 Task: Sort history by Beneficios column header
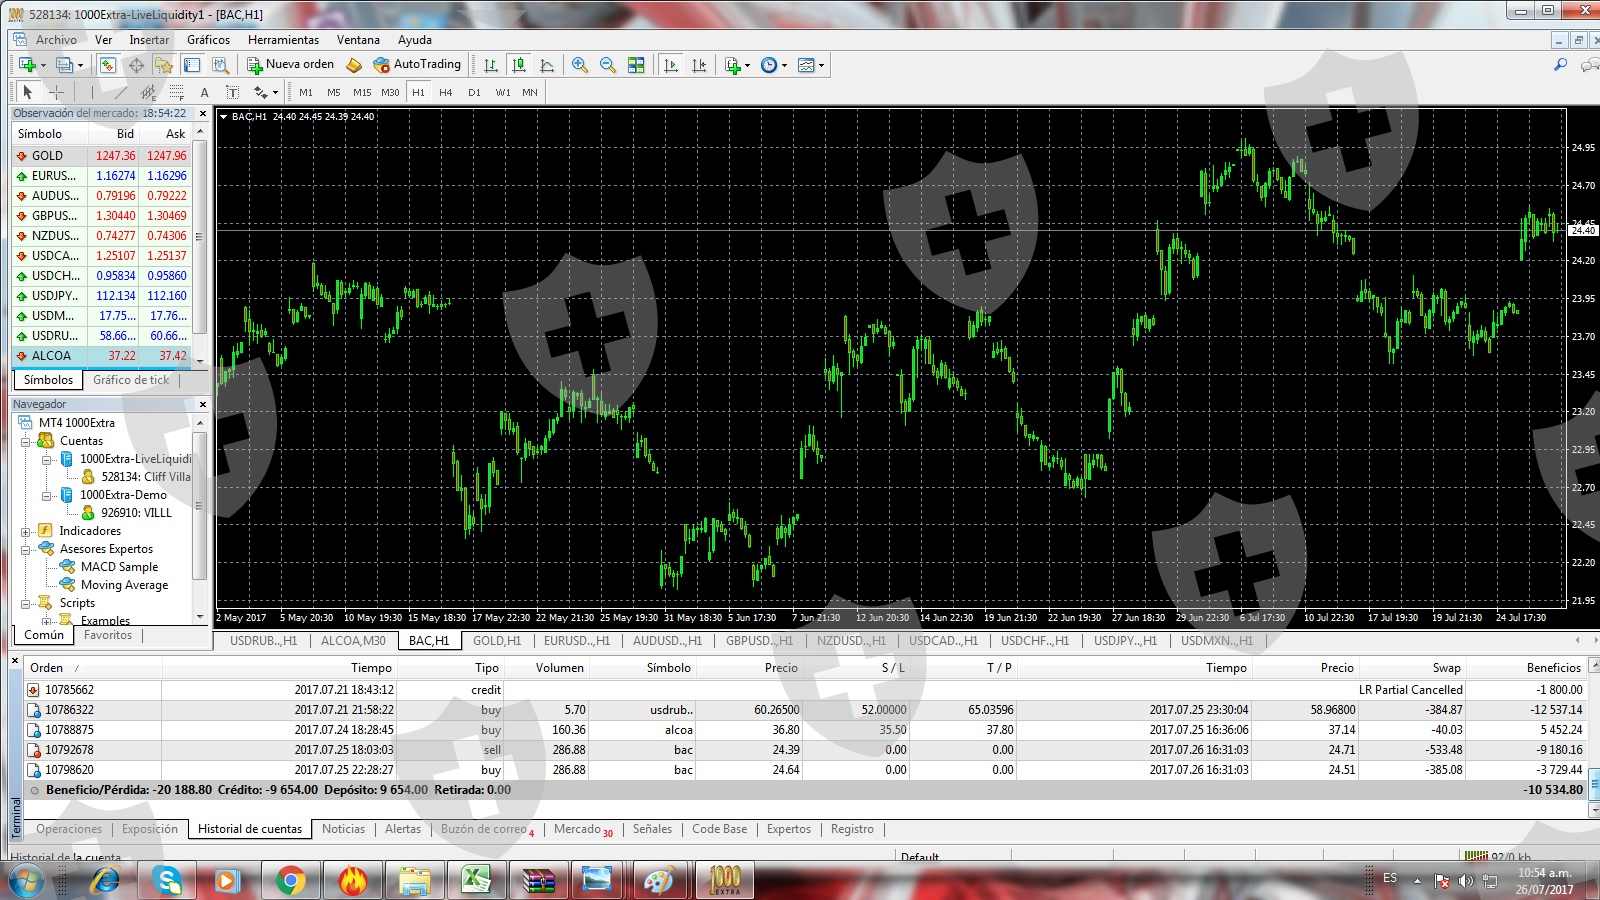click(1554, 668)
